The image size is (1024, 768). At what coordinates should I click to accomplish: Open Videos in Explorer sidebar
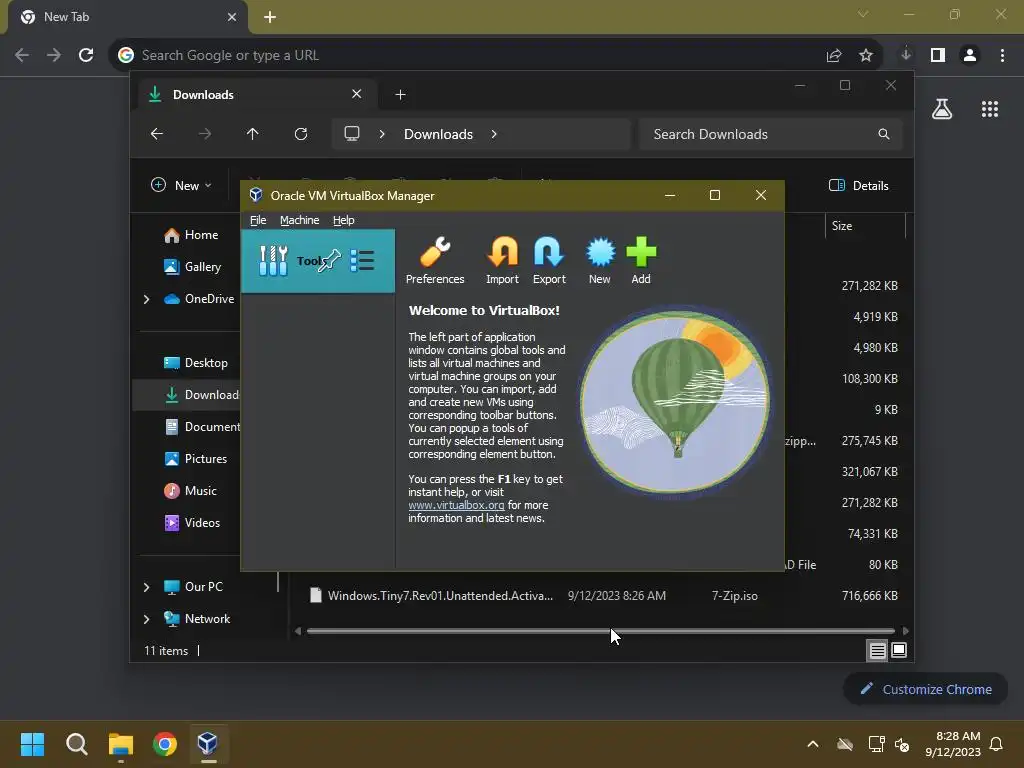click(x=192, y=522)
